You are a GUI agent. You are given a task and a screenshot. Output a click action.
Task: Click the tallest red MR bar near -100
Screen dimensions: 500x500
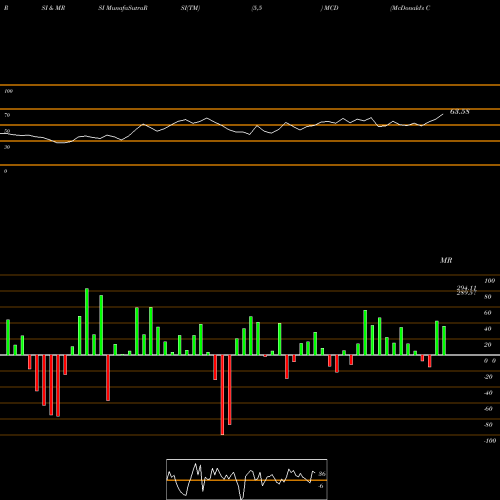pos(222,395)
